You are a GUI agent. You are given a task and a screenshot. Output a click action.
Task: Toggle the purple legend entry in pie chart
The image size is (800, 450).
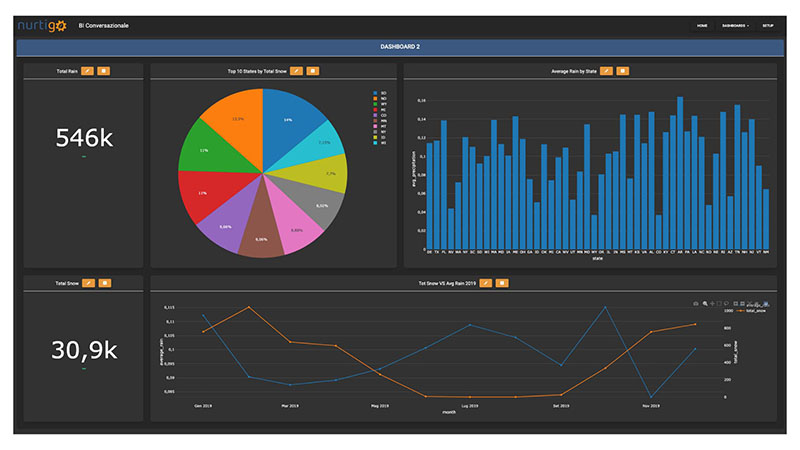[380, 115]
